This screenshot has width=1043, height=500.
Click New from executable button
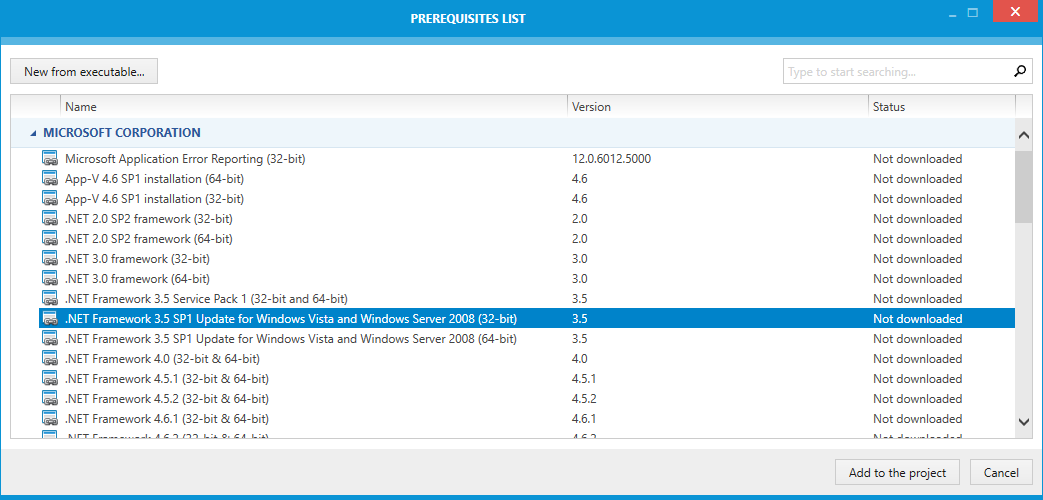[84, 72]
